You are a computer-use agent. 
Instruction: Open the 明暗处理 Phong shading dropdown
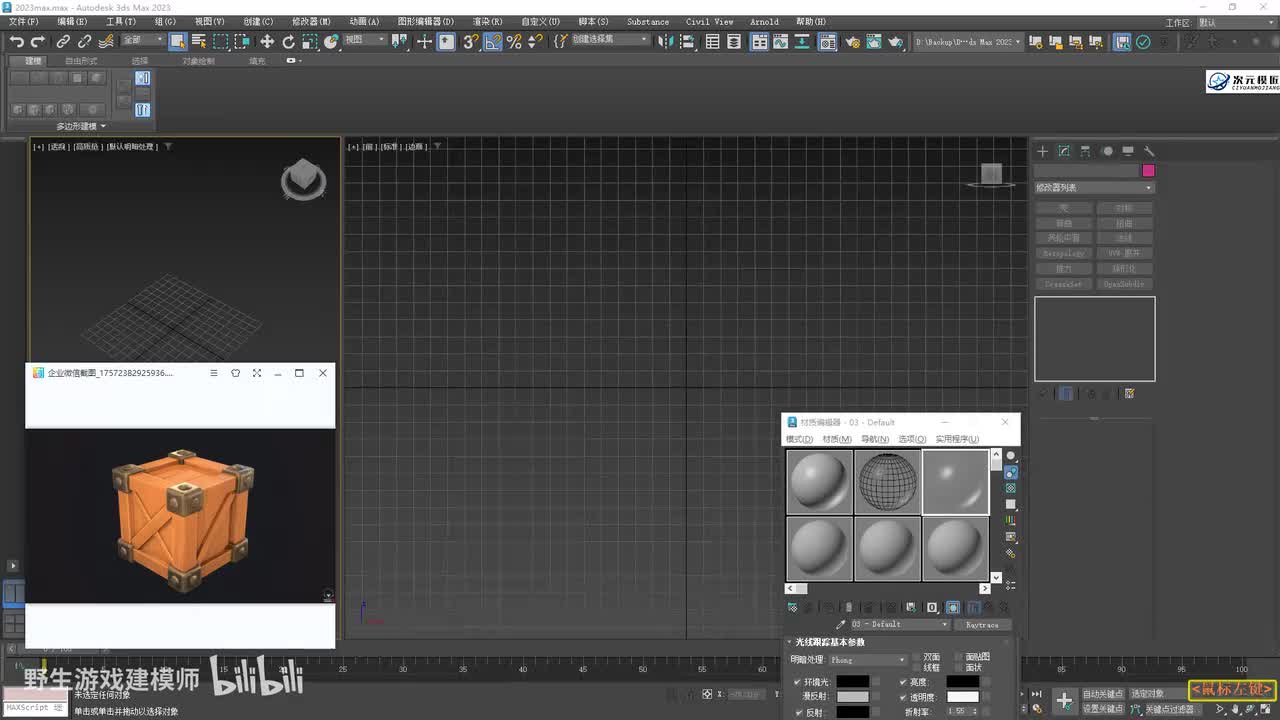[868, 660]
